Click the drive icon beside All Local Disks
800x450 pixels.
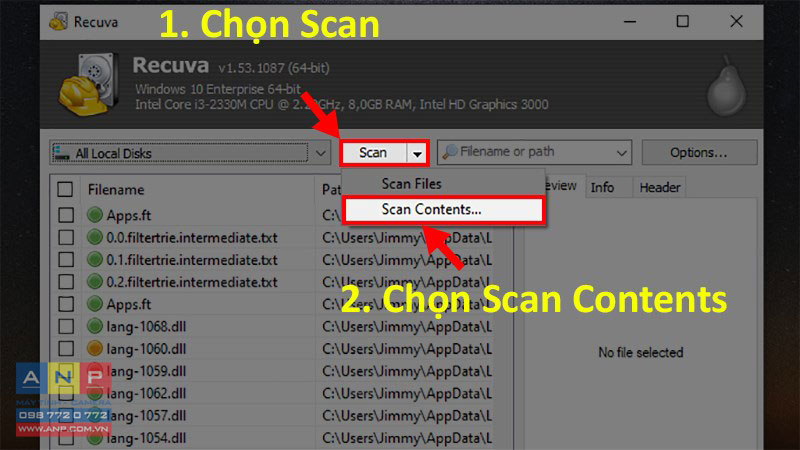62,153
